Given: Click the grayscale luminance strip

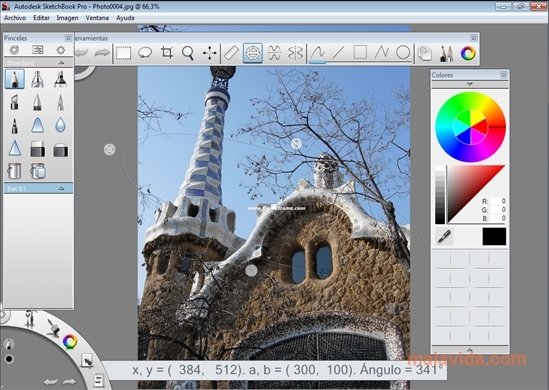Looking at the screenshot, I should tap(440, 195).
